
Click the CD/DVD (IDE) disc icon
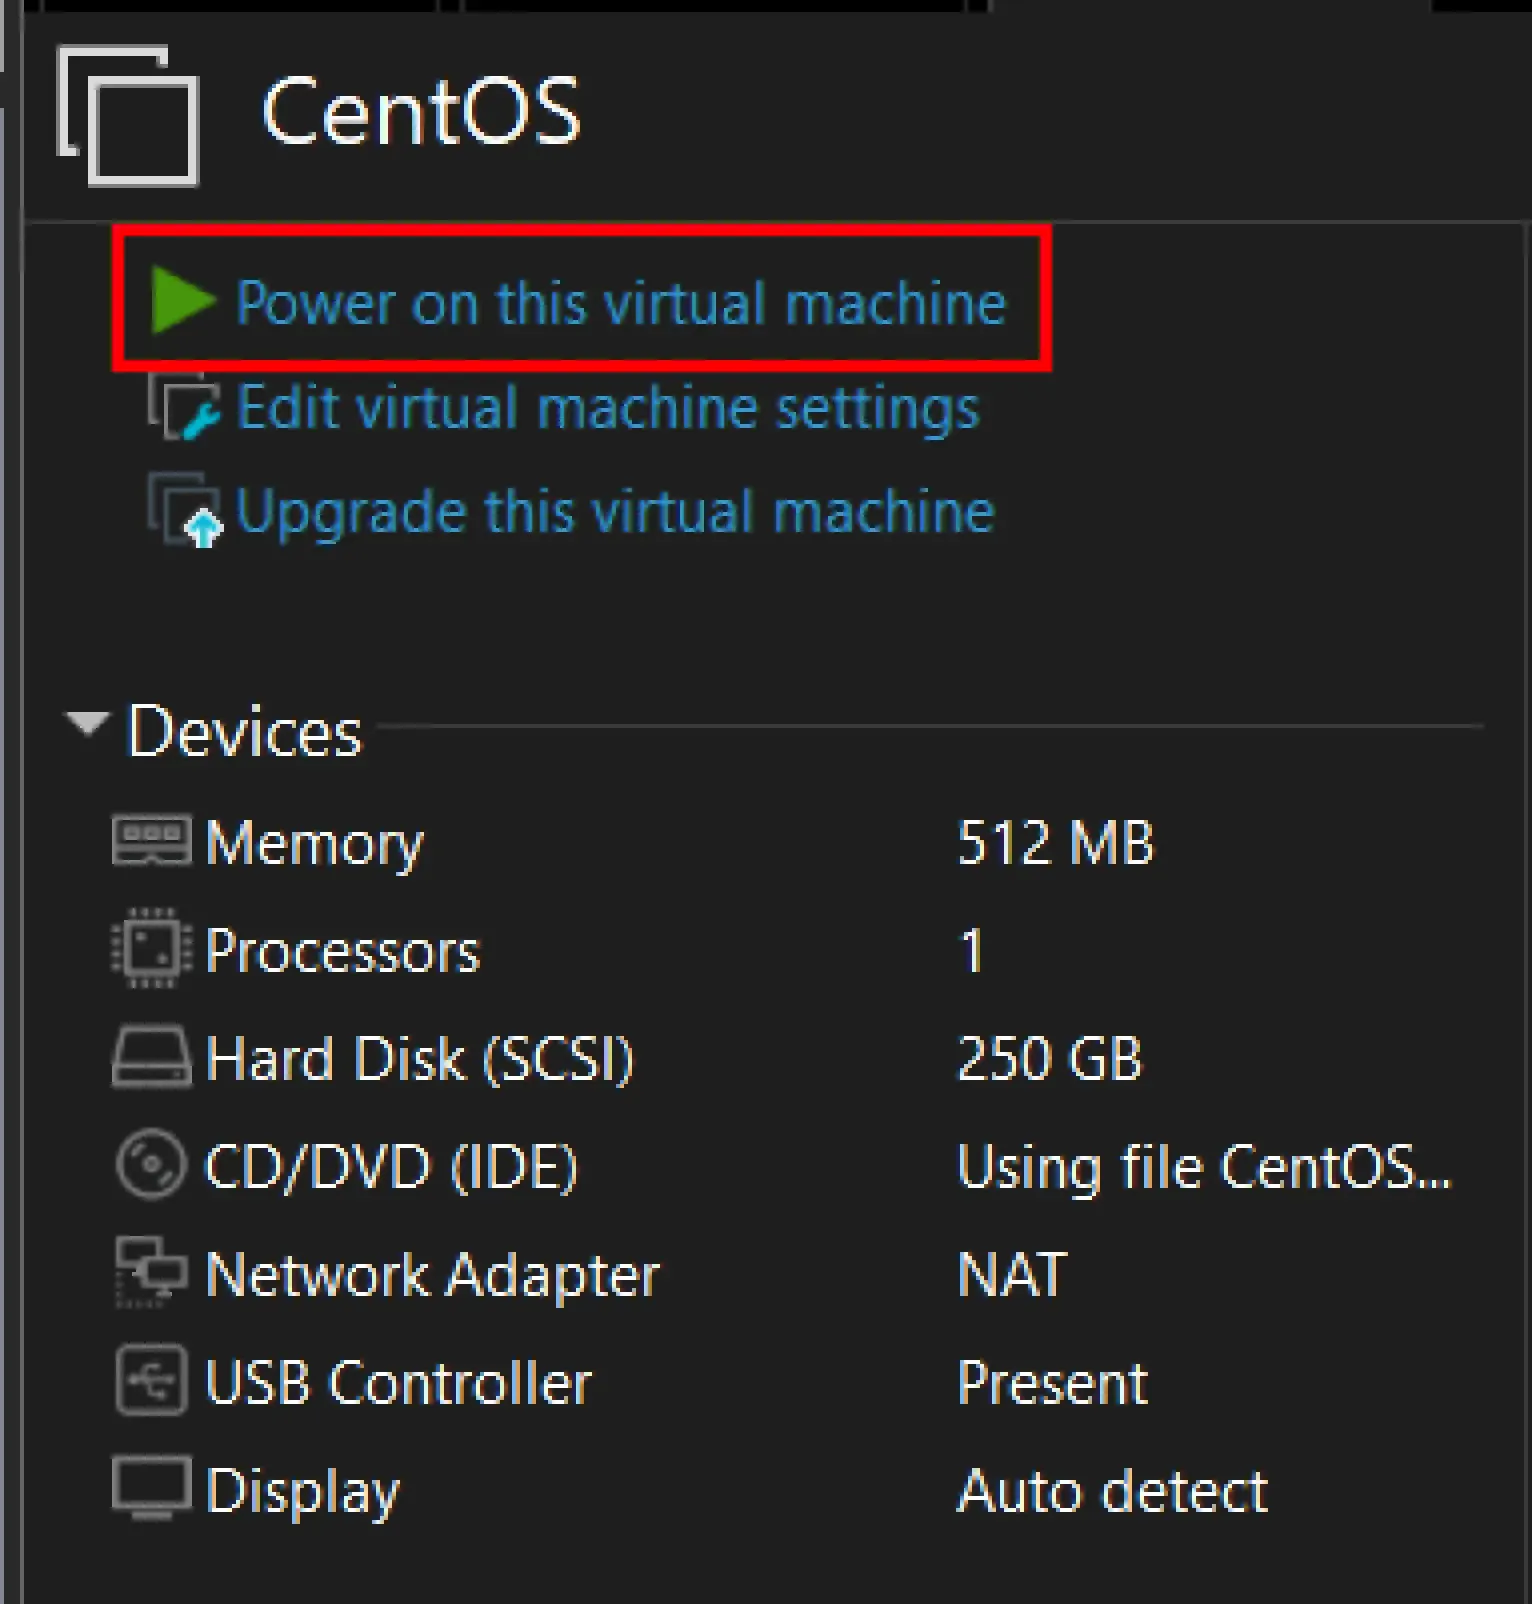(150, 1166)
